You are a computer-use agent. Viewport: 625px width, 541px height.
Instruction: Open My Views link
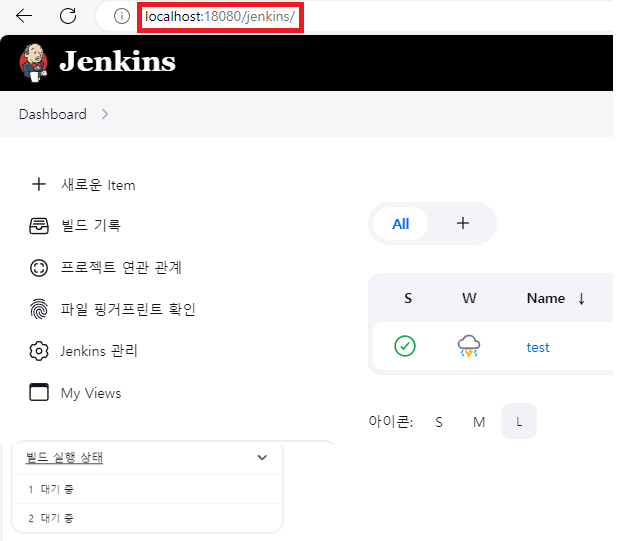tap(91, 393)
